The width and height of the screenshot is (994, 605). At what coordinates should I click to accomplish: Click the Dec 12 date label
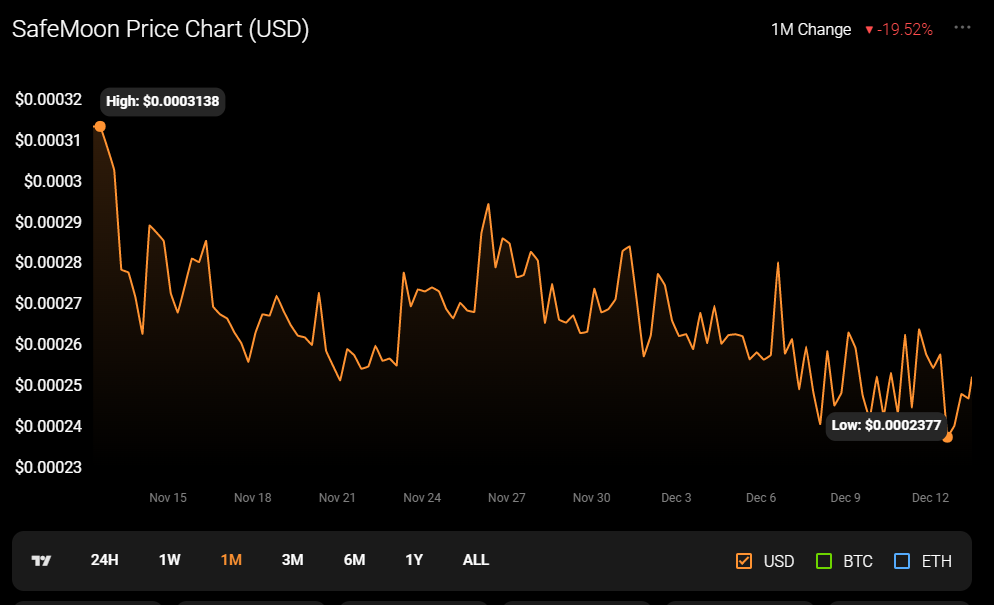930,498
